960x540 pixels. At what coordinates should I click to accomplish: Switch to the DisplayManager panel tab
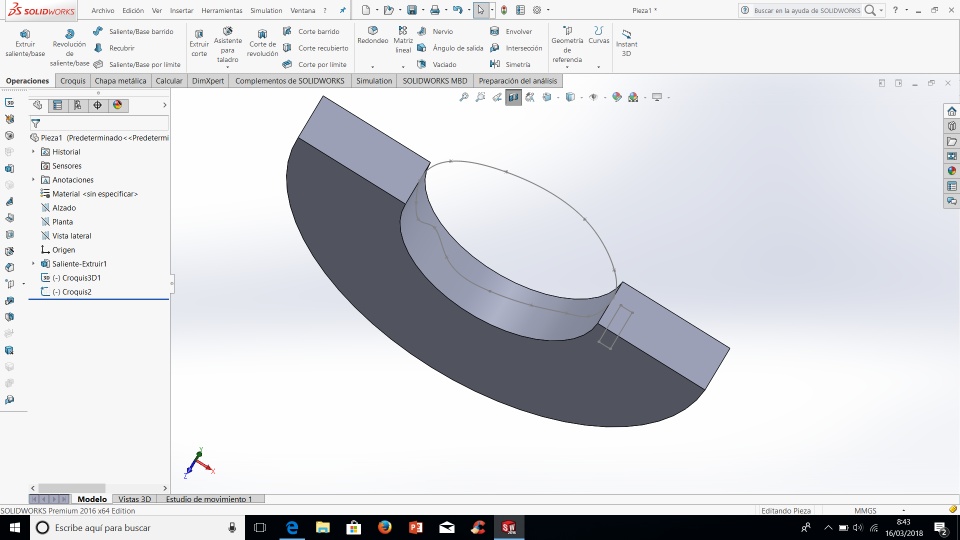coord(118,104)
